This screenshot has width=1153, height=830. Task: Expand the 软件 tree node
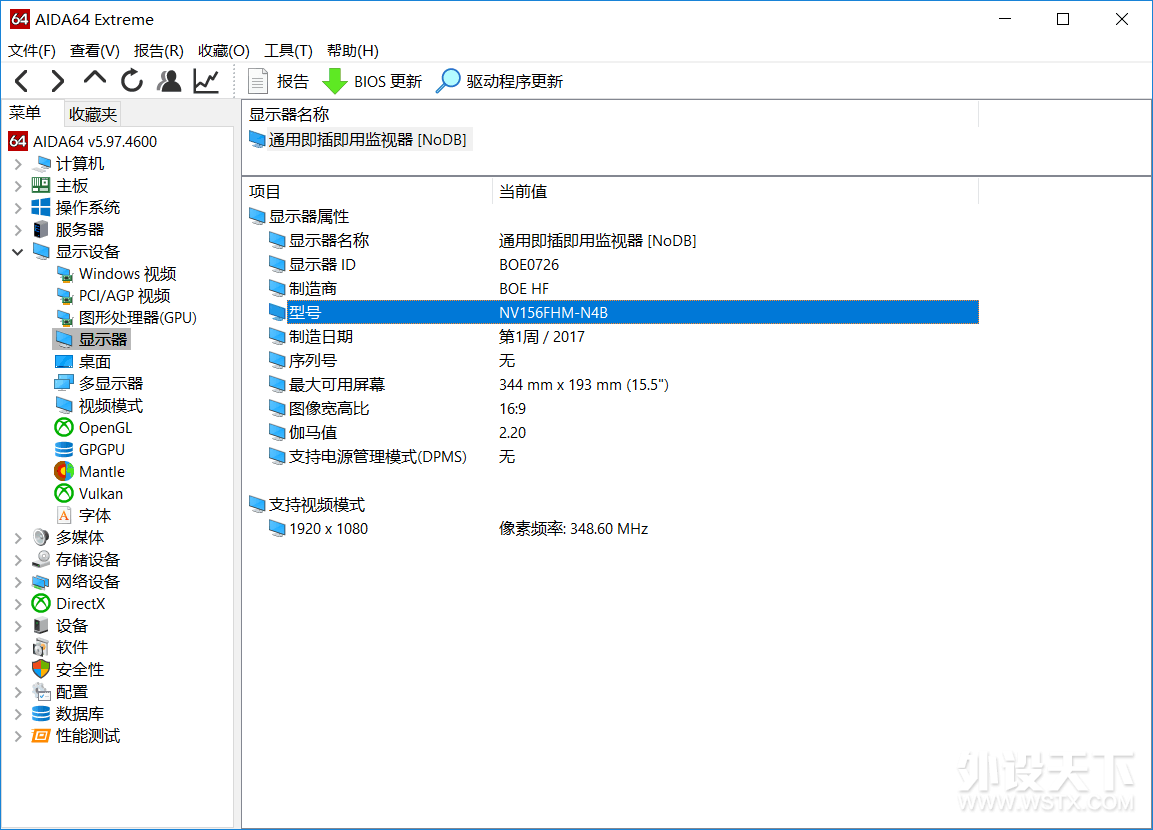coord(18,648)
